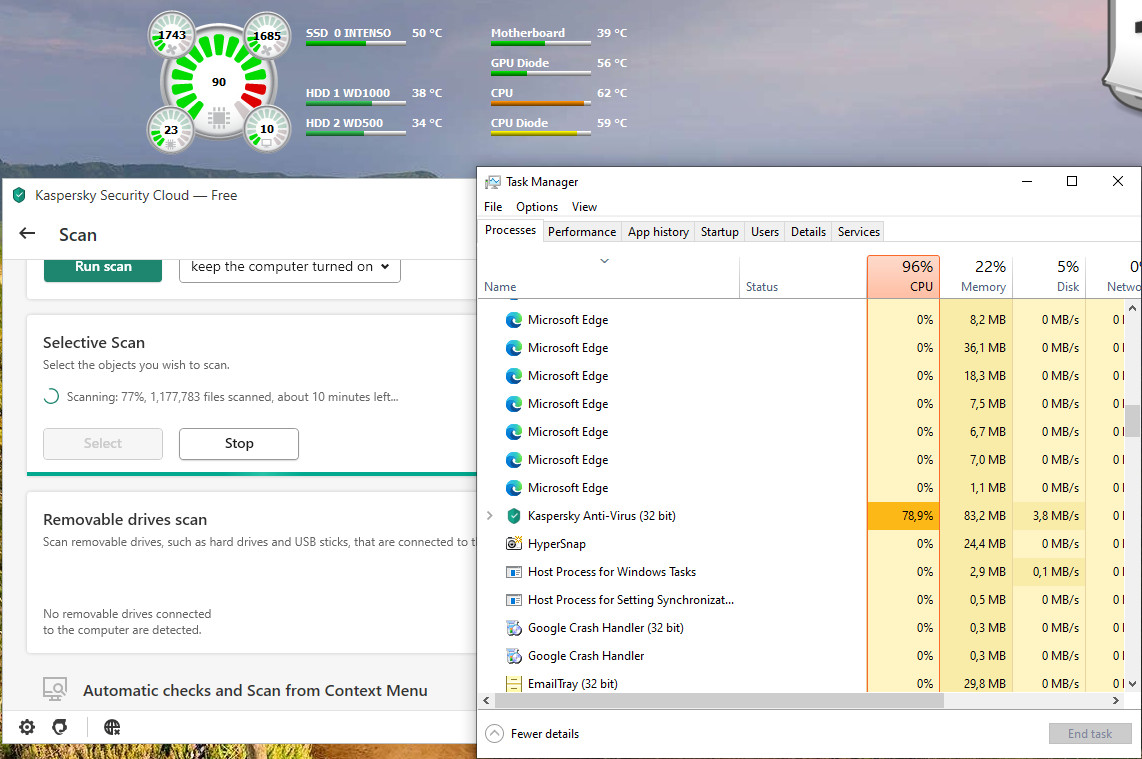Switch to the Users tab

coord(765,232)
